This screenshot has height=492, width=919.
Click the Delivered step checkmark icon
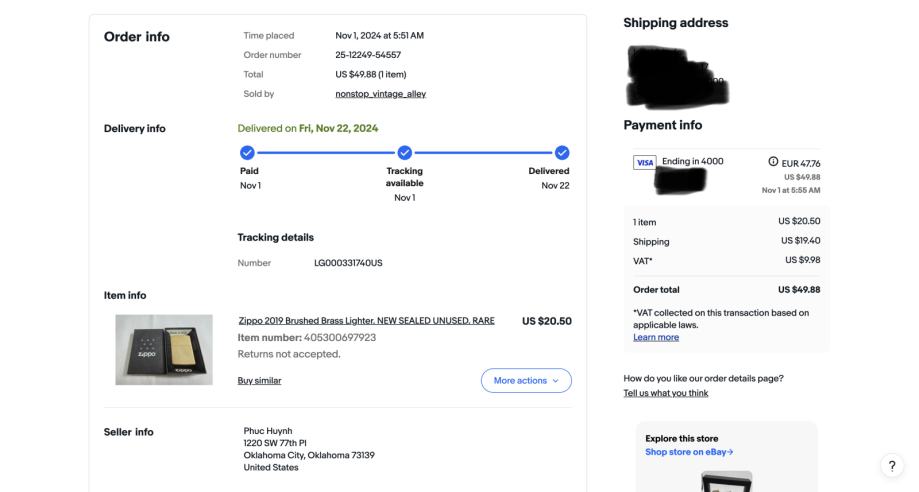pos(562,153)
